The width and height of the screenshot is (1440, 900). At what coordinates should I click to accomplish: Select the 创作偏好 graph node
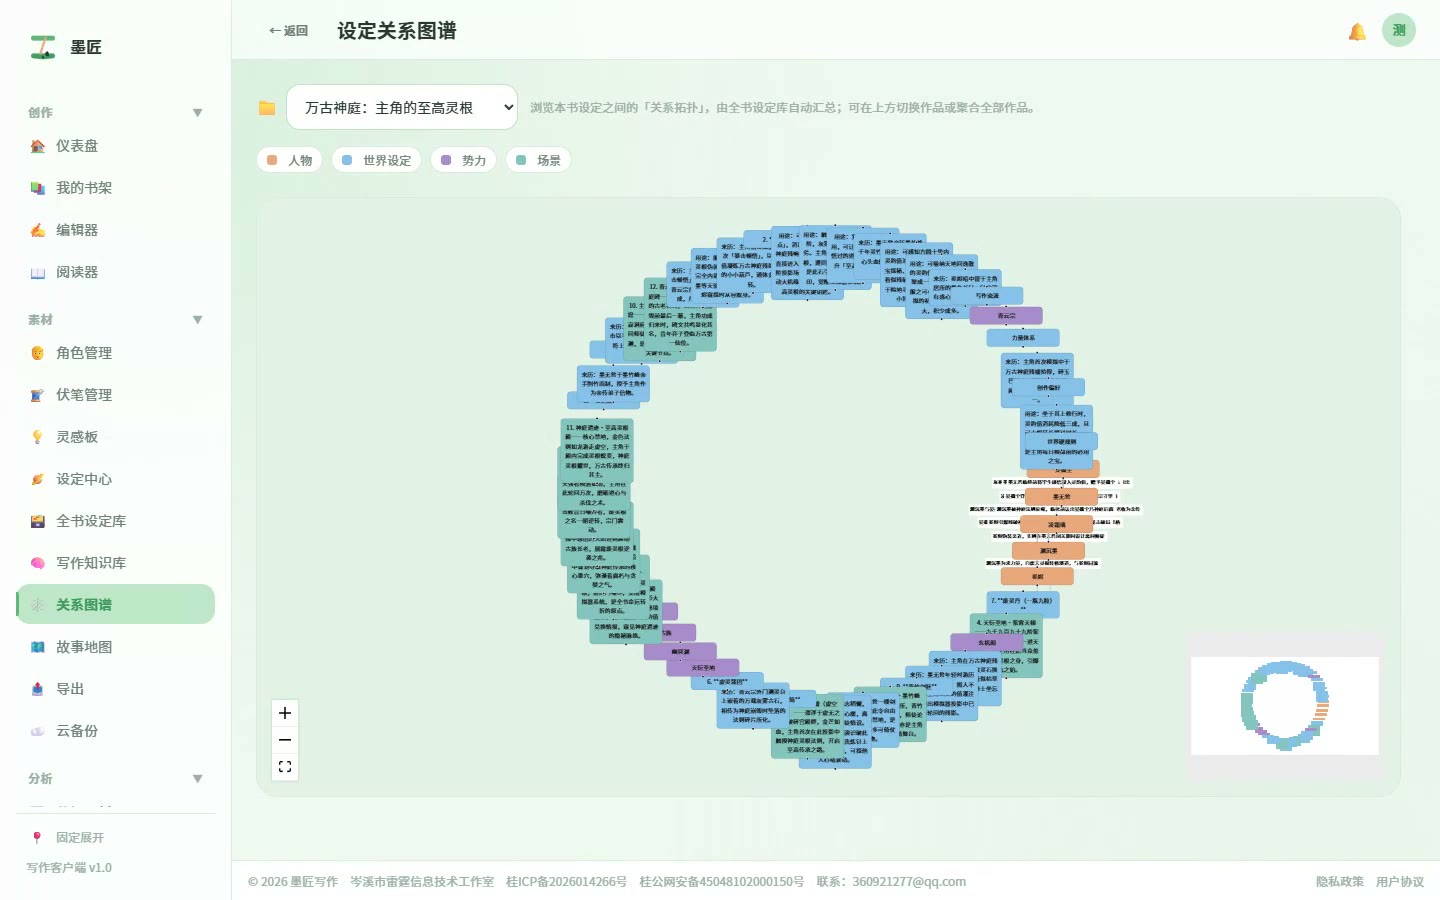tap(1049, 387)
